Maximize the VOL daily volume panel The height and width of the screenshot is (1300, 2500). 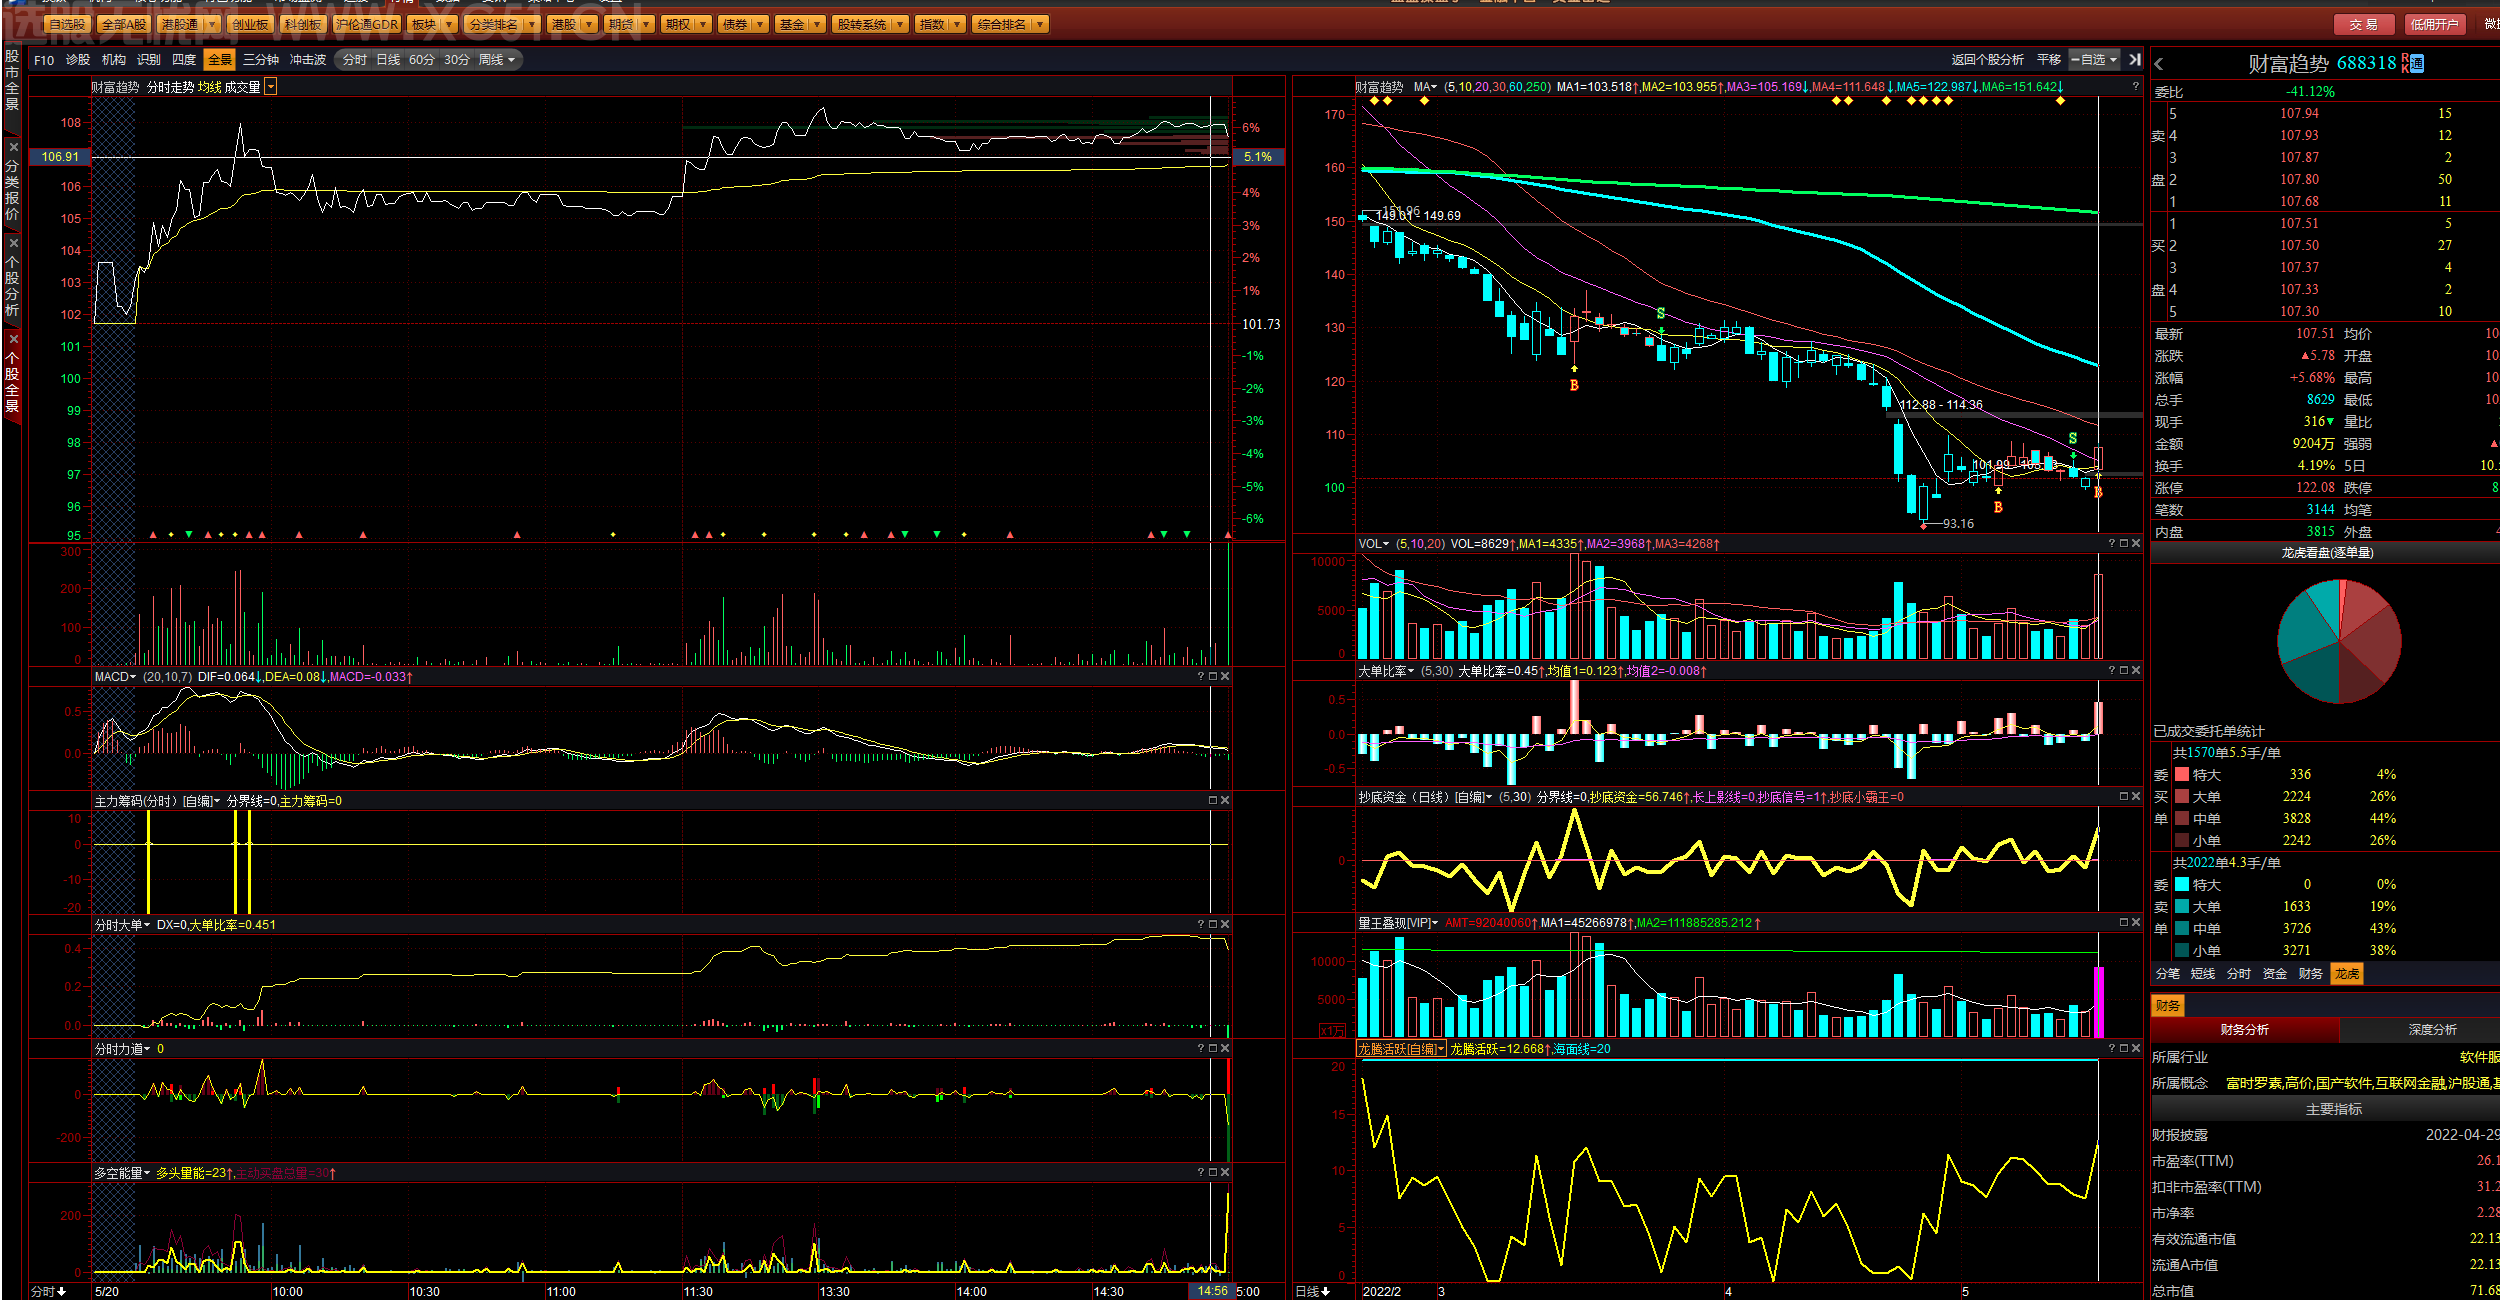click(x=2124, y=544)
